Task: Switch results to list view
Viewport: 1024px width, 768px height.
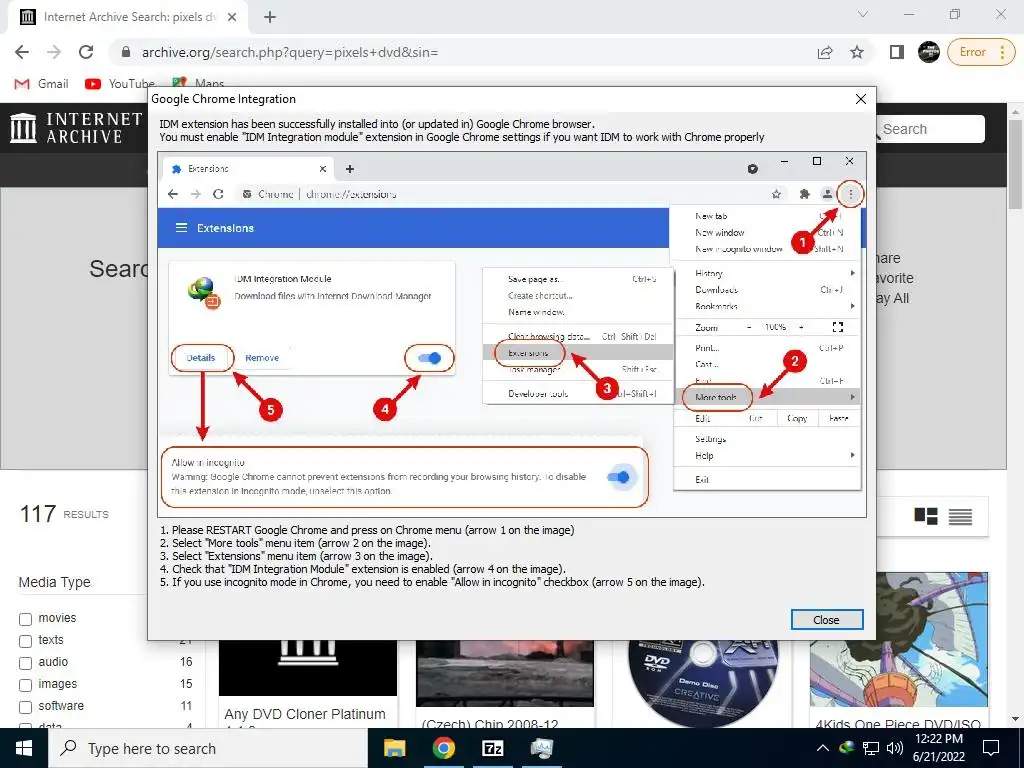Action: coord(960,516)
